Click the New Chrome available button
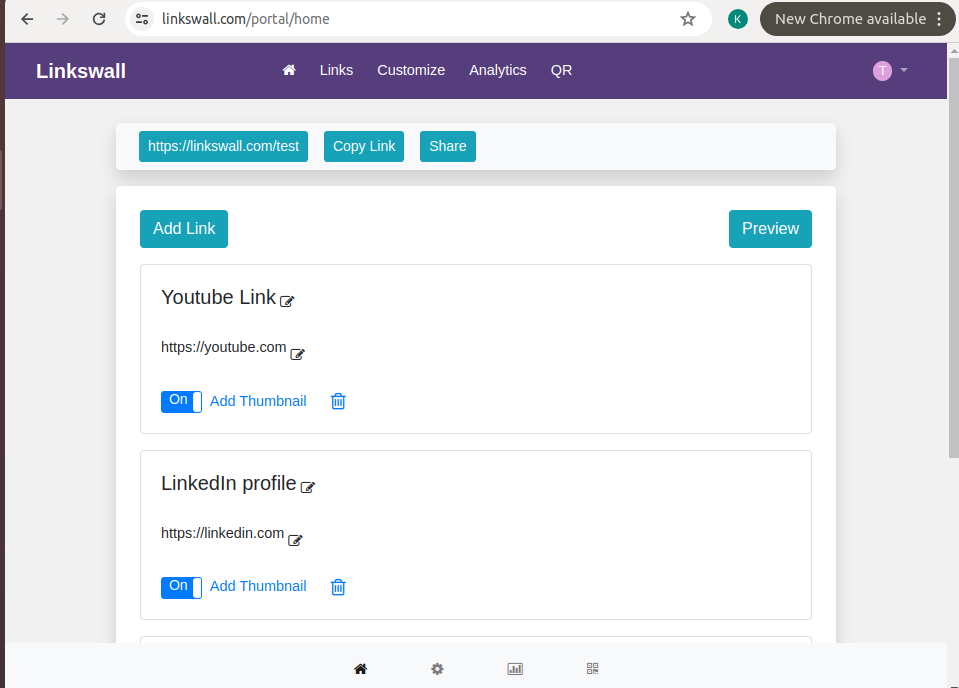Viewport: 959px width, 688px height. point(850,19)
